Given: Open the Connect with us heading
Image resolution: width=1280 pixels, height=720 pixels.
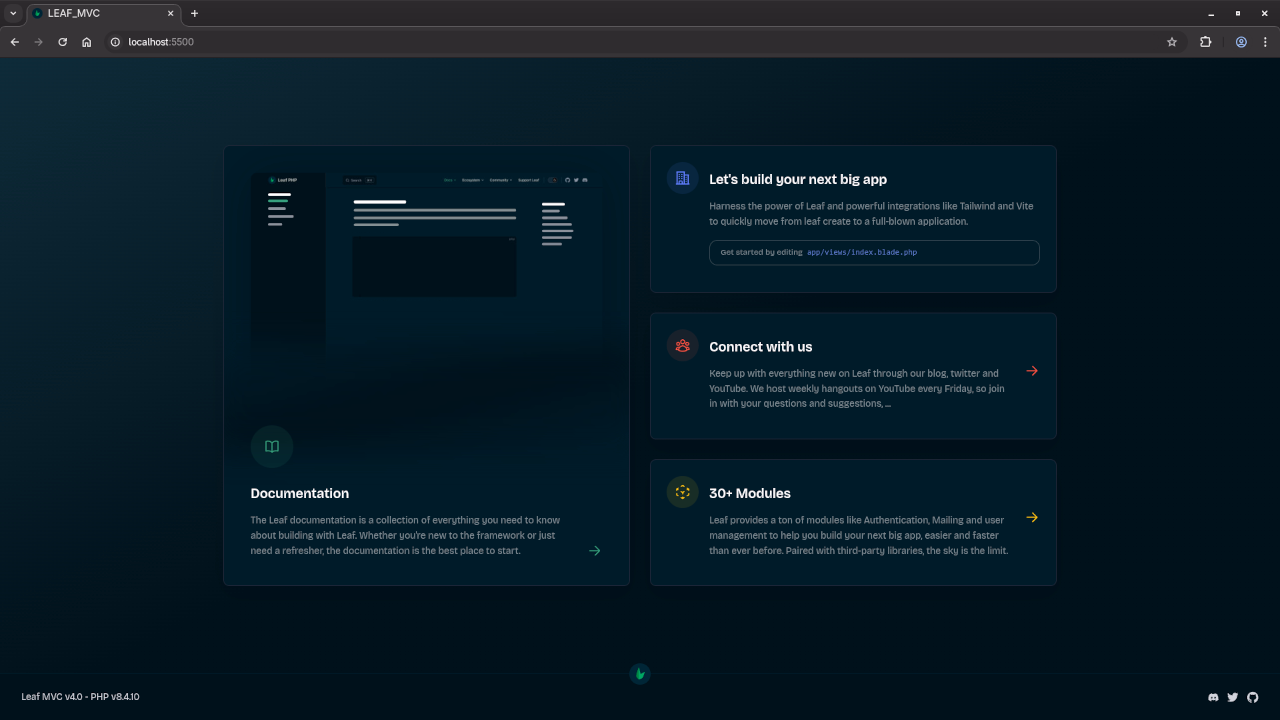Looking at the screenshot, I should point(761,347).
